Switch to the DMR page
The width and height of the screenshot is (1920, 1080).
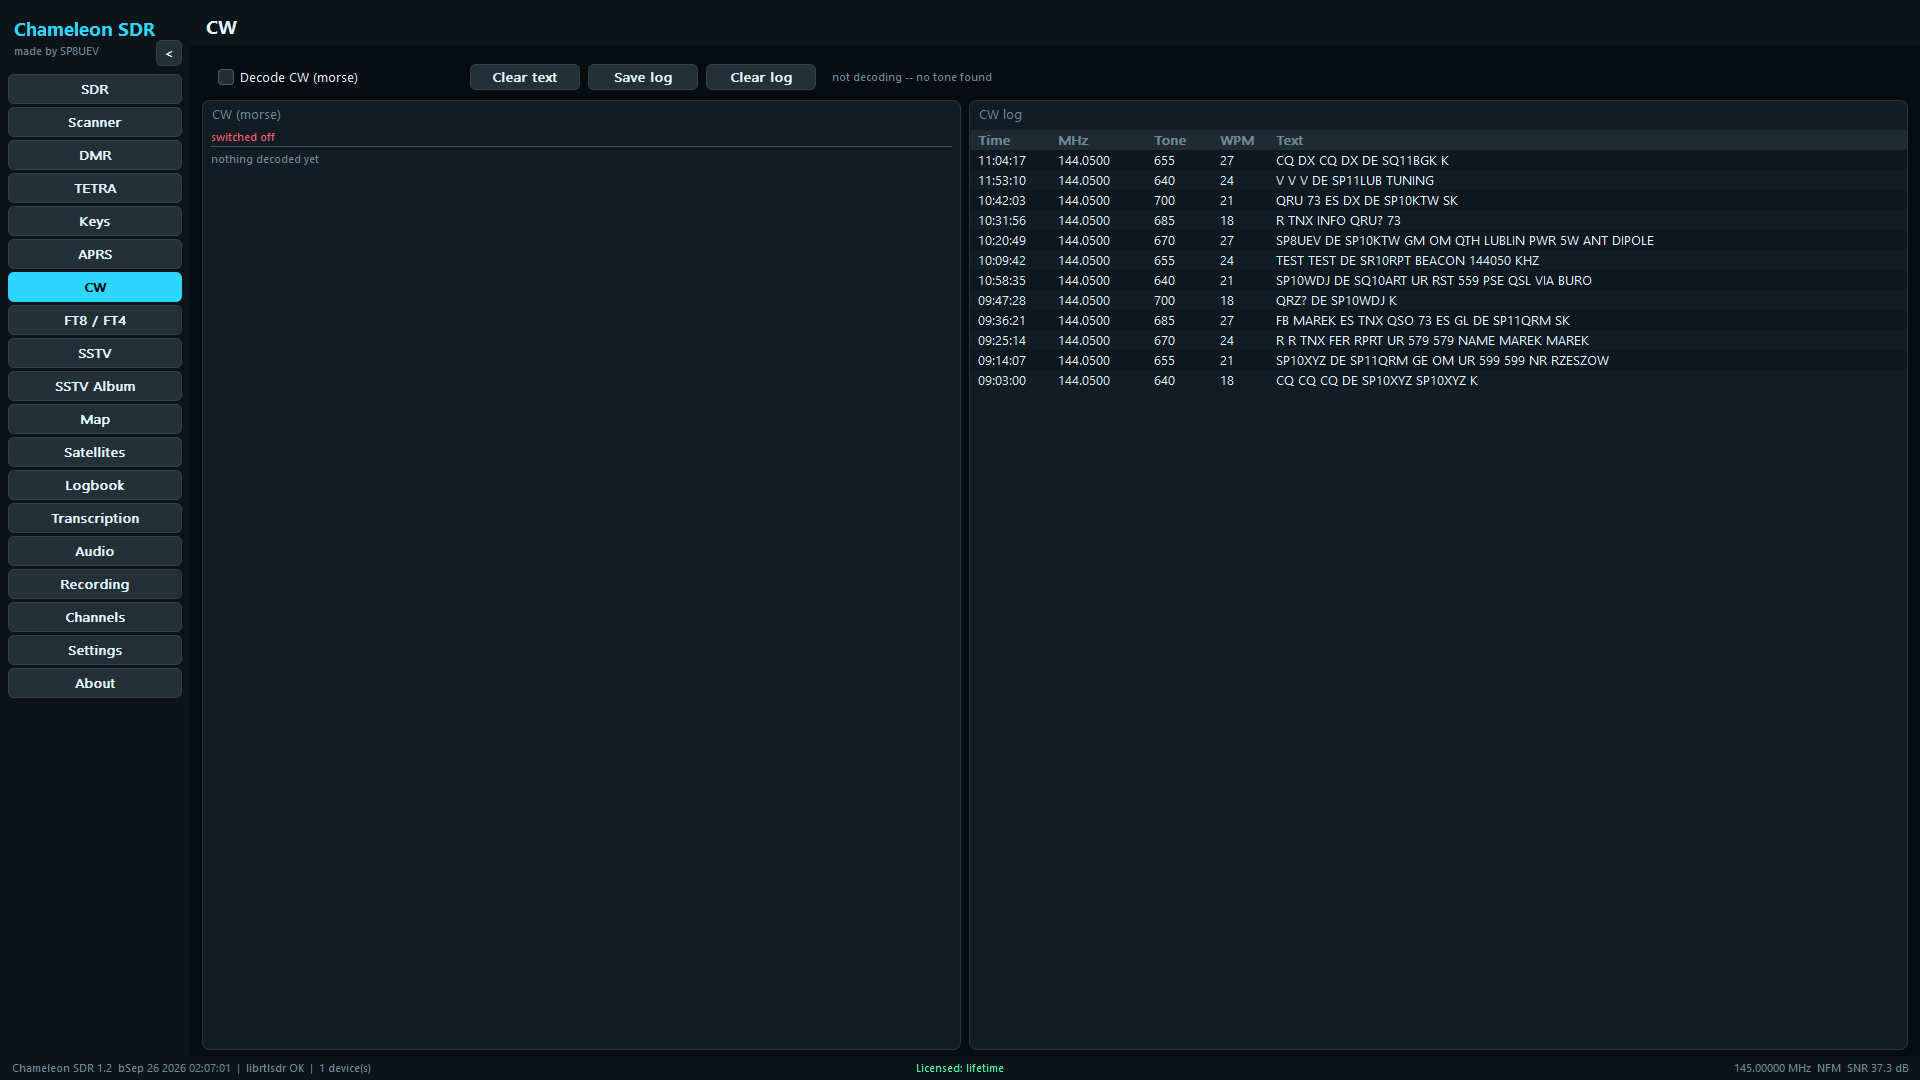95,155
